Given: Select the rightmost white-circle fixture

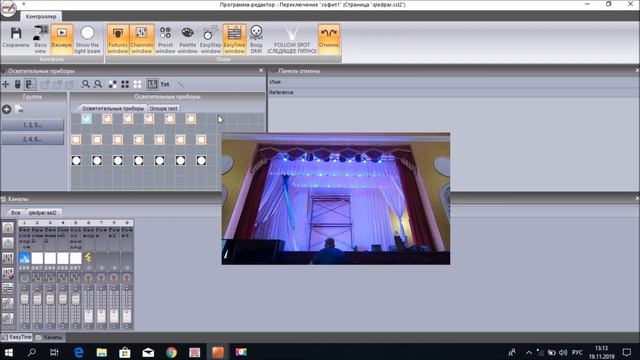Looking at the screenshot, I should pos(201,160).
